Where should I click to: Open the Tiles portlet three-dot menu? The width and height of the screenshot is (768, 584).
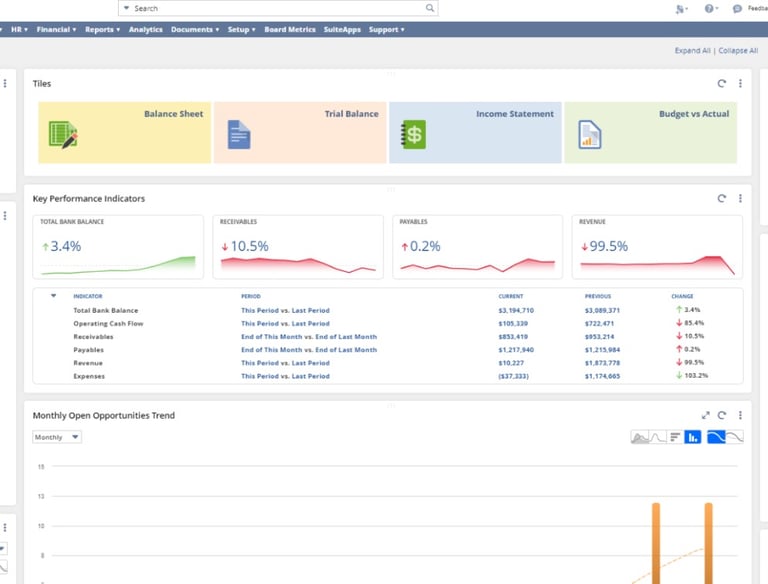pyautogui.click(x=740, y=83)
